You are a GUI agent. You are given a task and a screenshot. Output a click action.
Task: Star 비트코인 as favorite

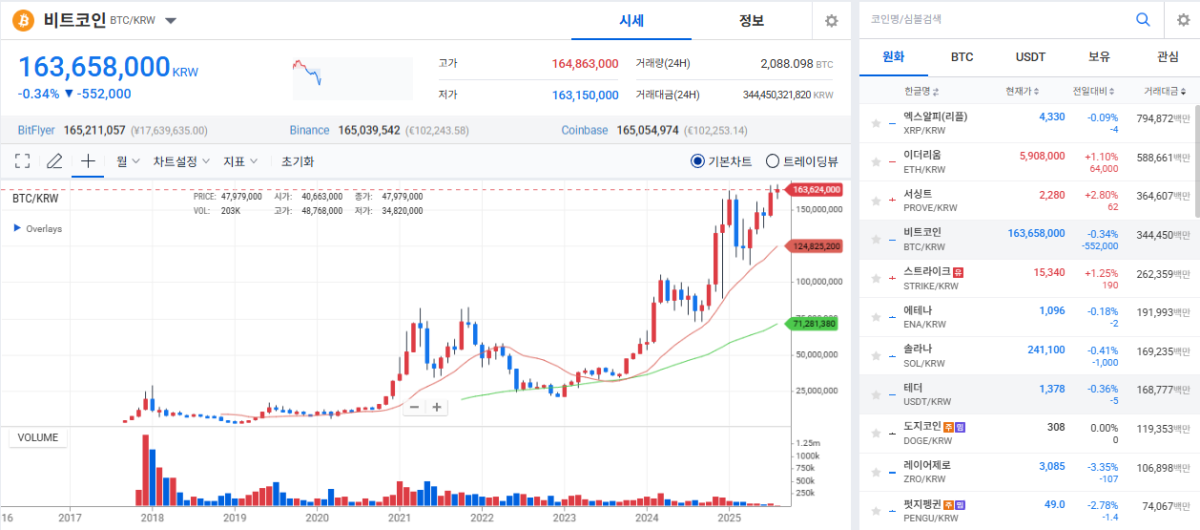876,240
